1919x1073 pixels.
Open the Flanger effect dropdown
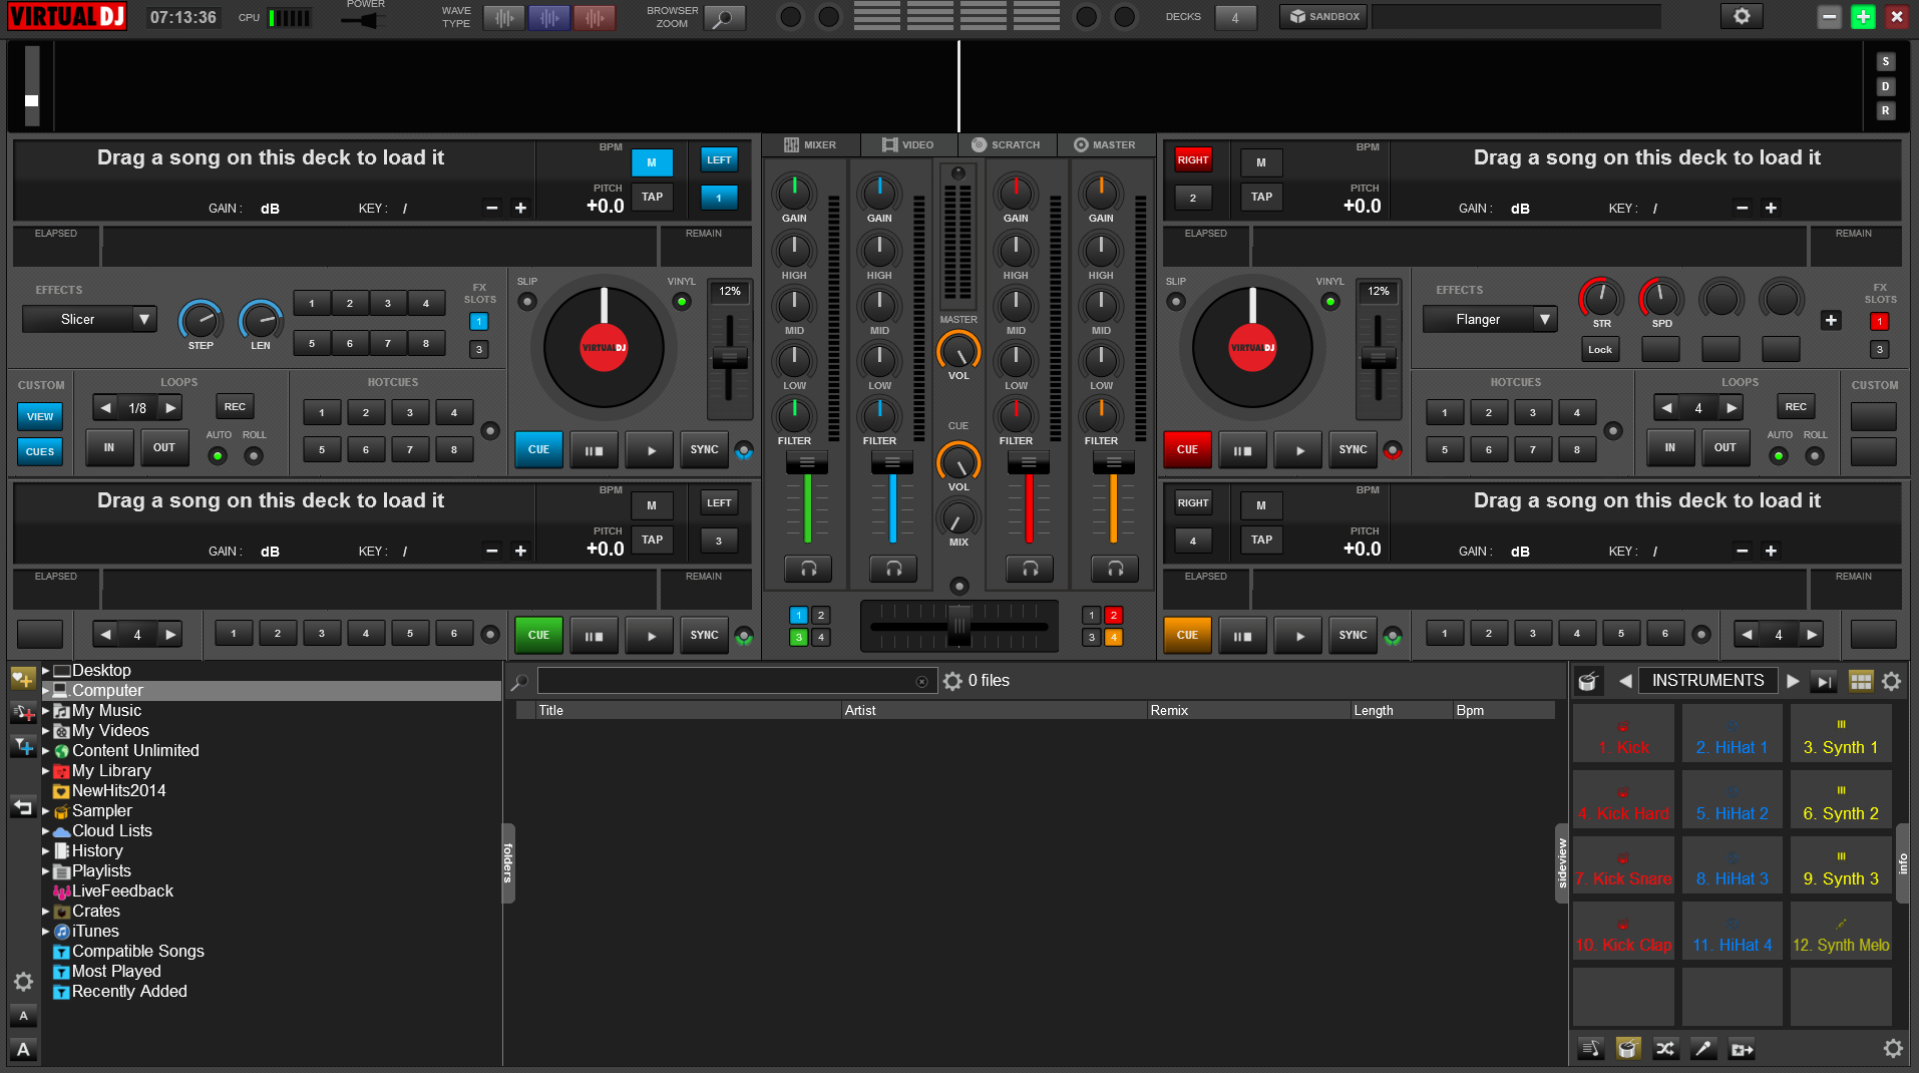coord(1544,319)
